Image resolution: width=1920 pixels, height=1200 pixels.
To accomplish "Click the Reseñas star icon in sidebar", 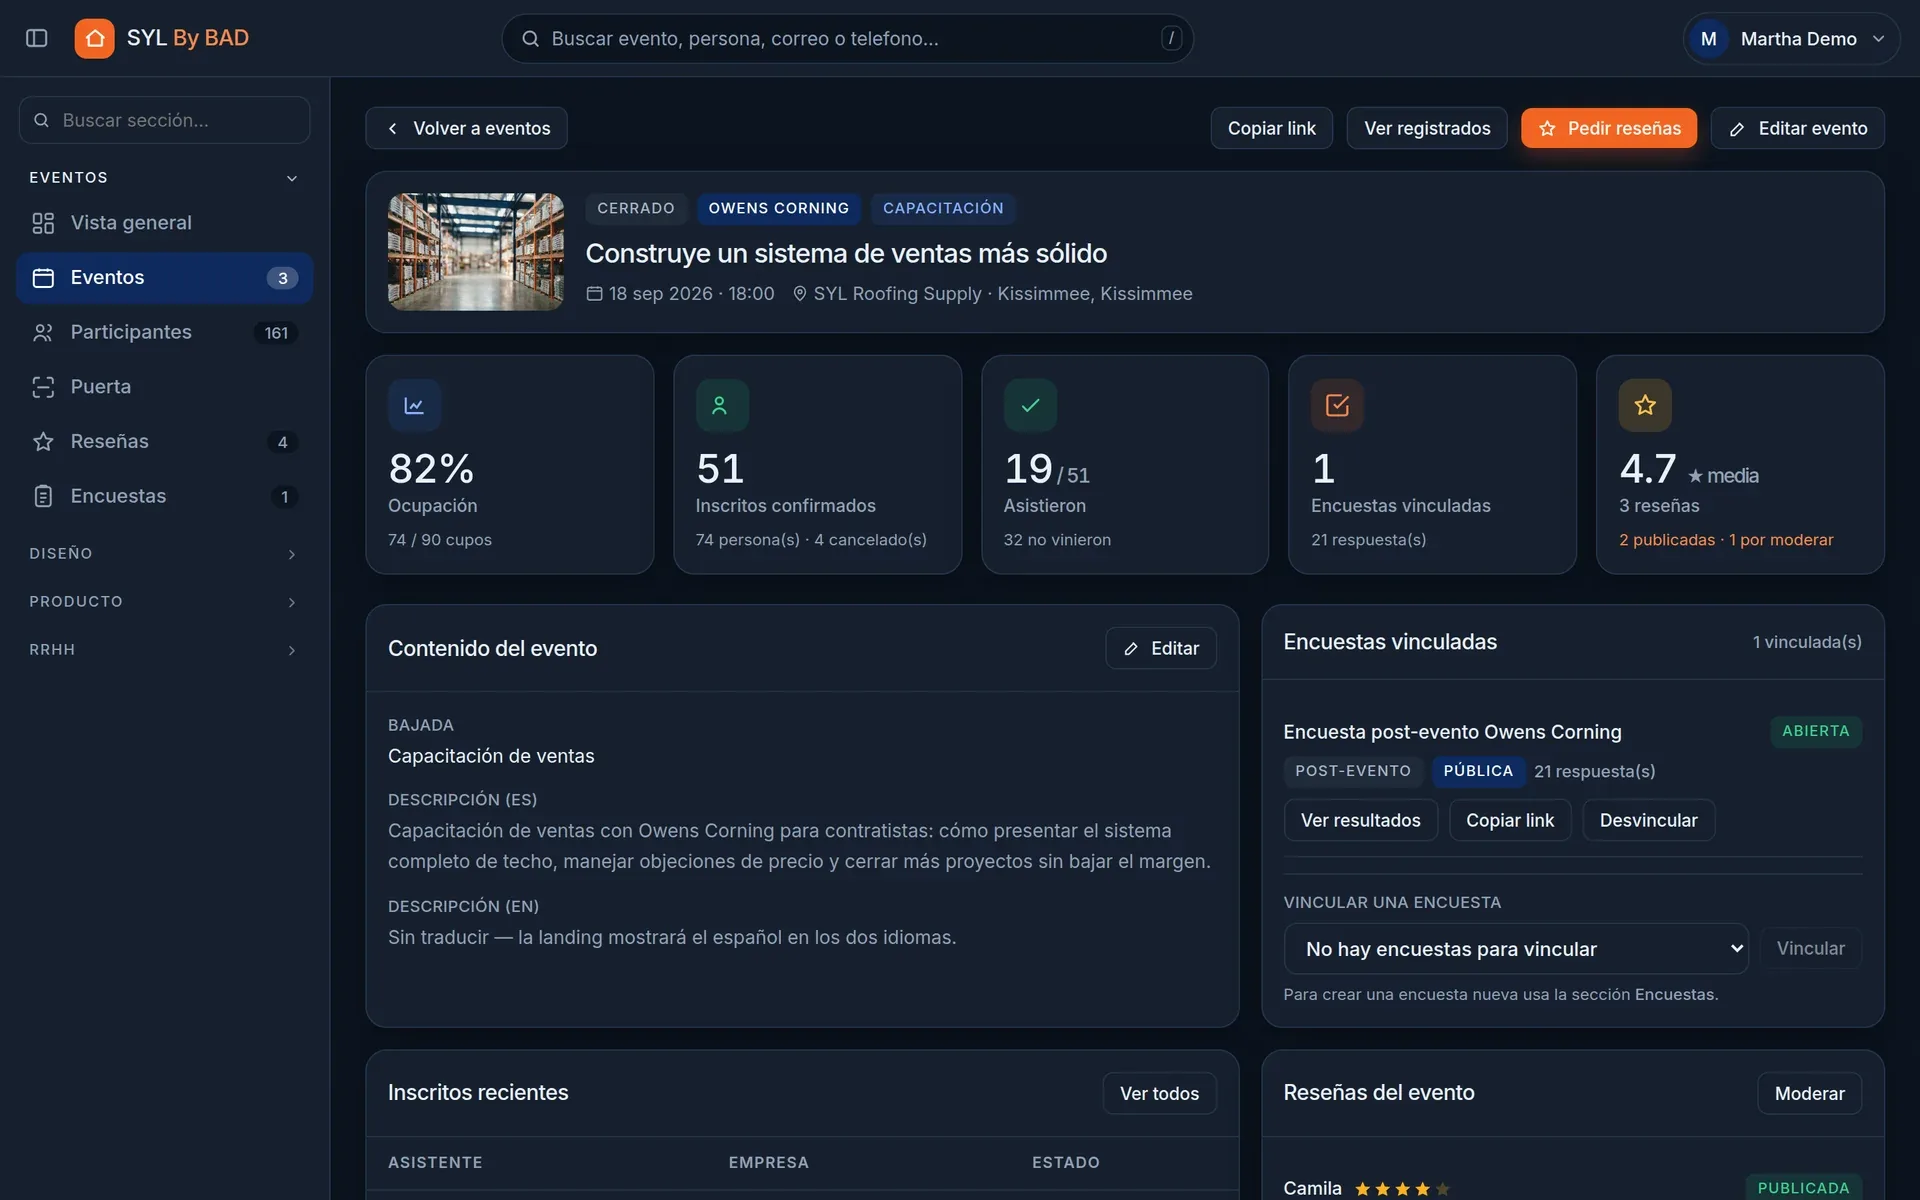I will [43, 441].
